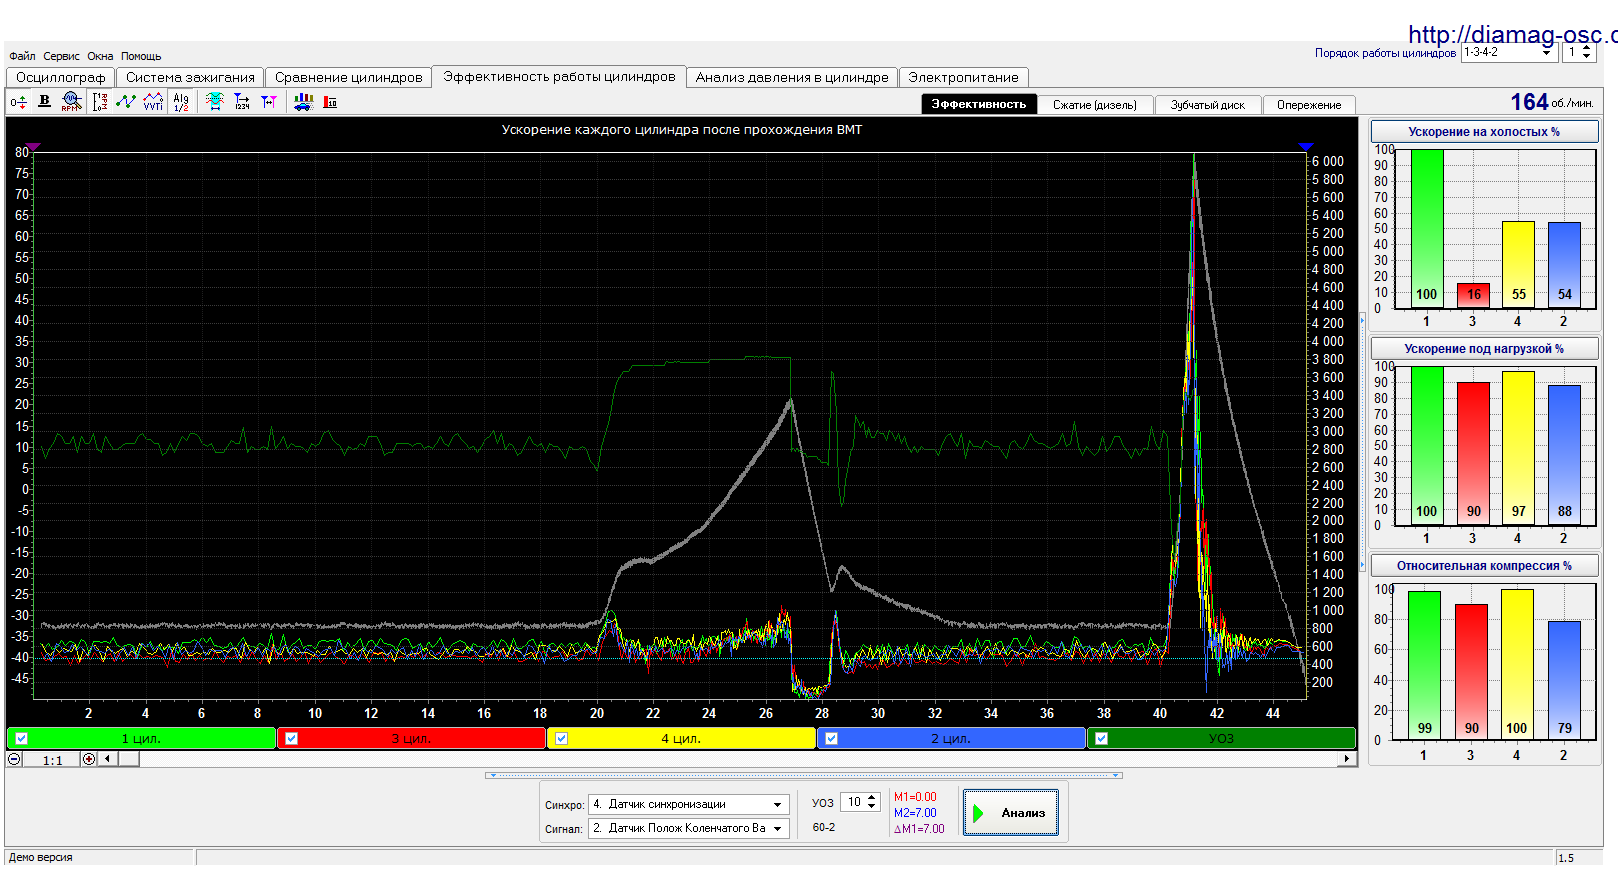Click the Ускорение на холостых % header
The width and height of the screenshot is (1618, 870).
tap(1484, 132)
